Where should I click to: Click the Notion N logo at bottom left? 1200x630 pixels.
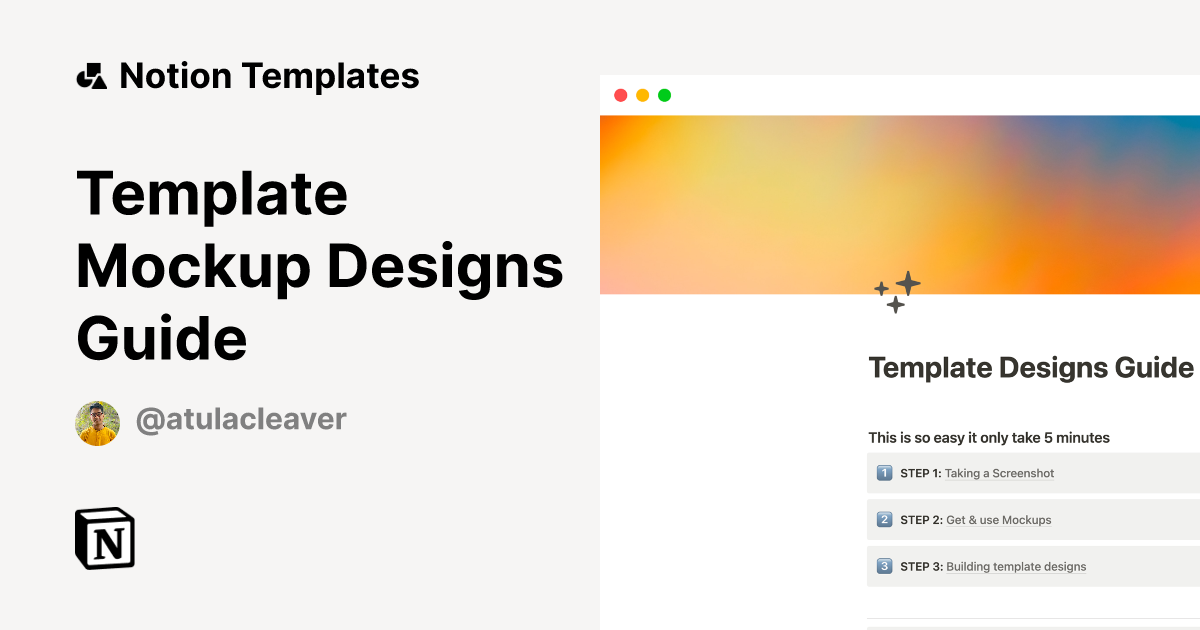point(106,540)
